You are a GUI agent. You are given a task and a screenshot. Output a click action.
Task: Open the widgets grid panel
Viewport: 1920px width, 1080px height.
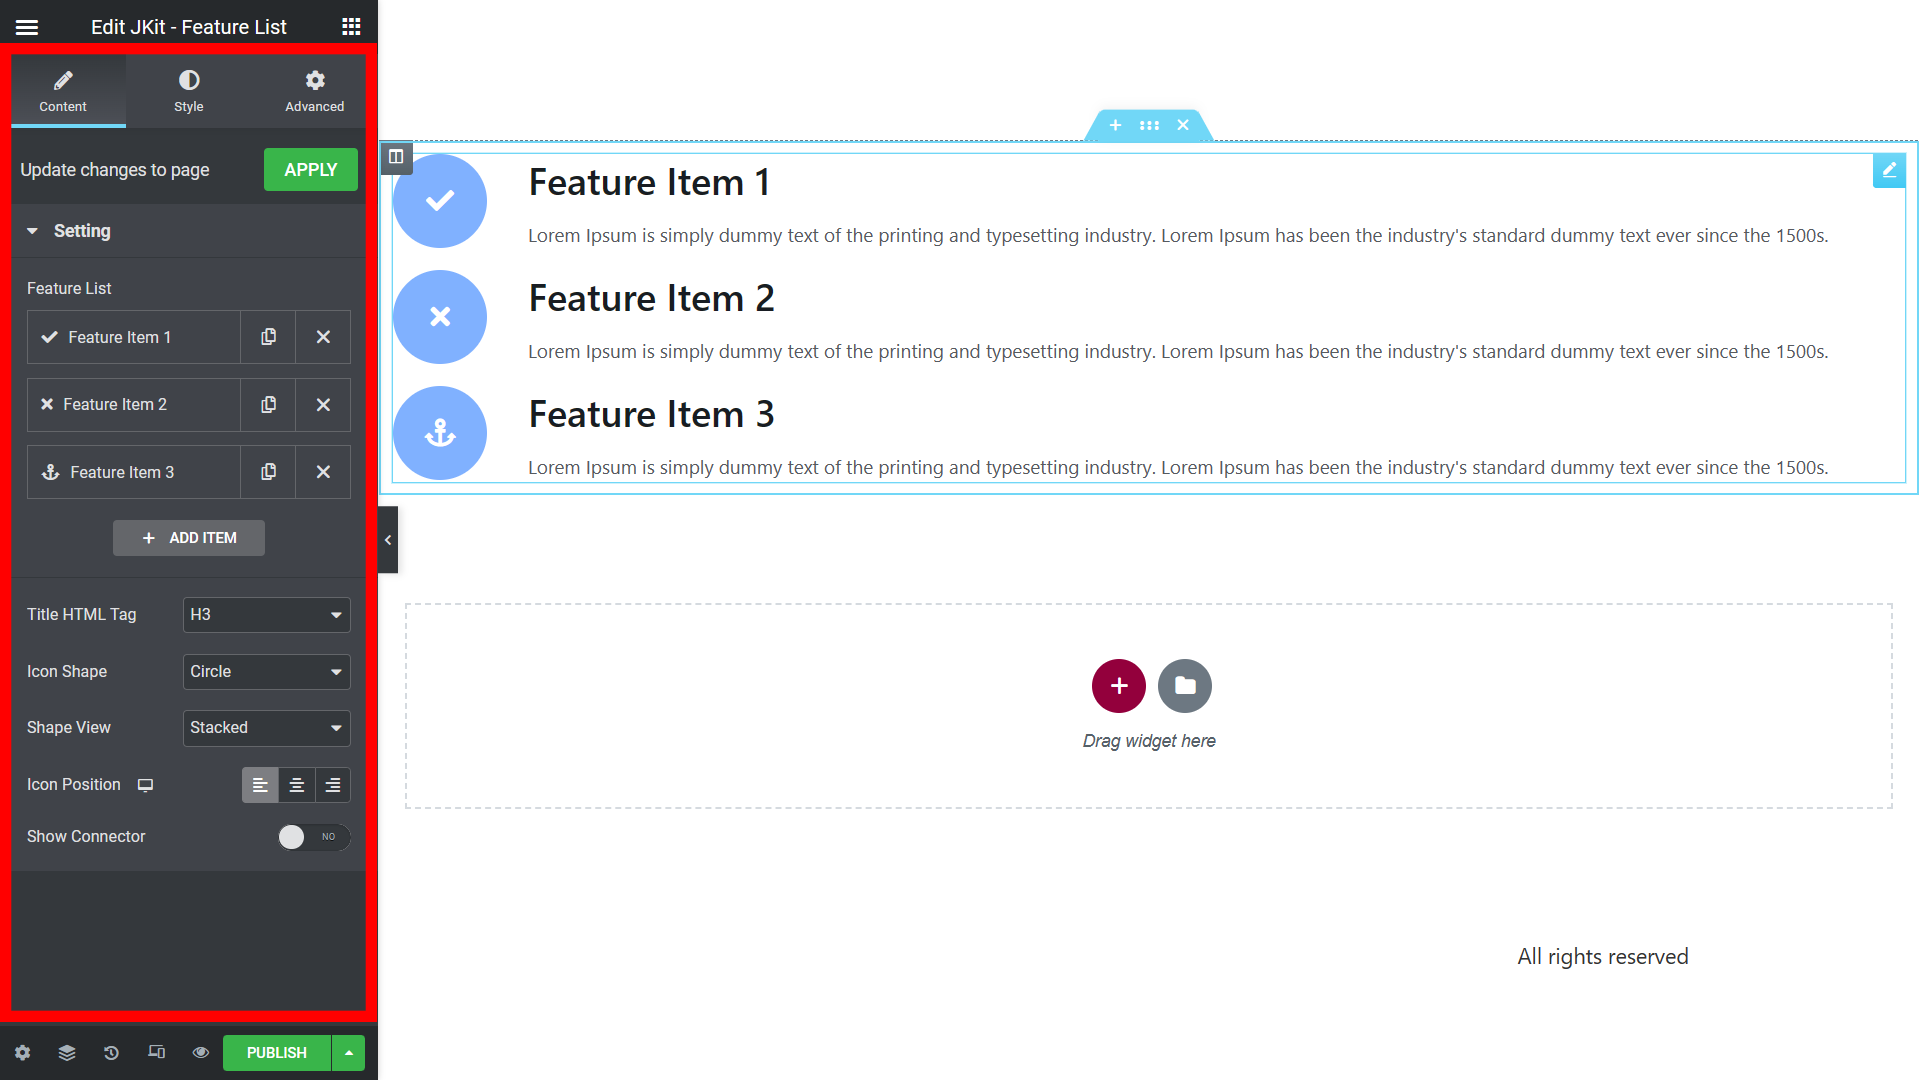coord(351,27)
